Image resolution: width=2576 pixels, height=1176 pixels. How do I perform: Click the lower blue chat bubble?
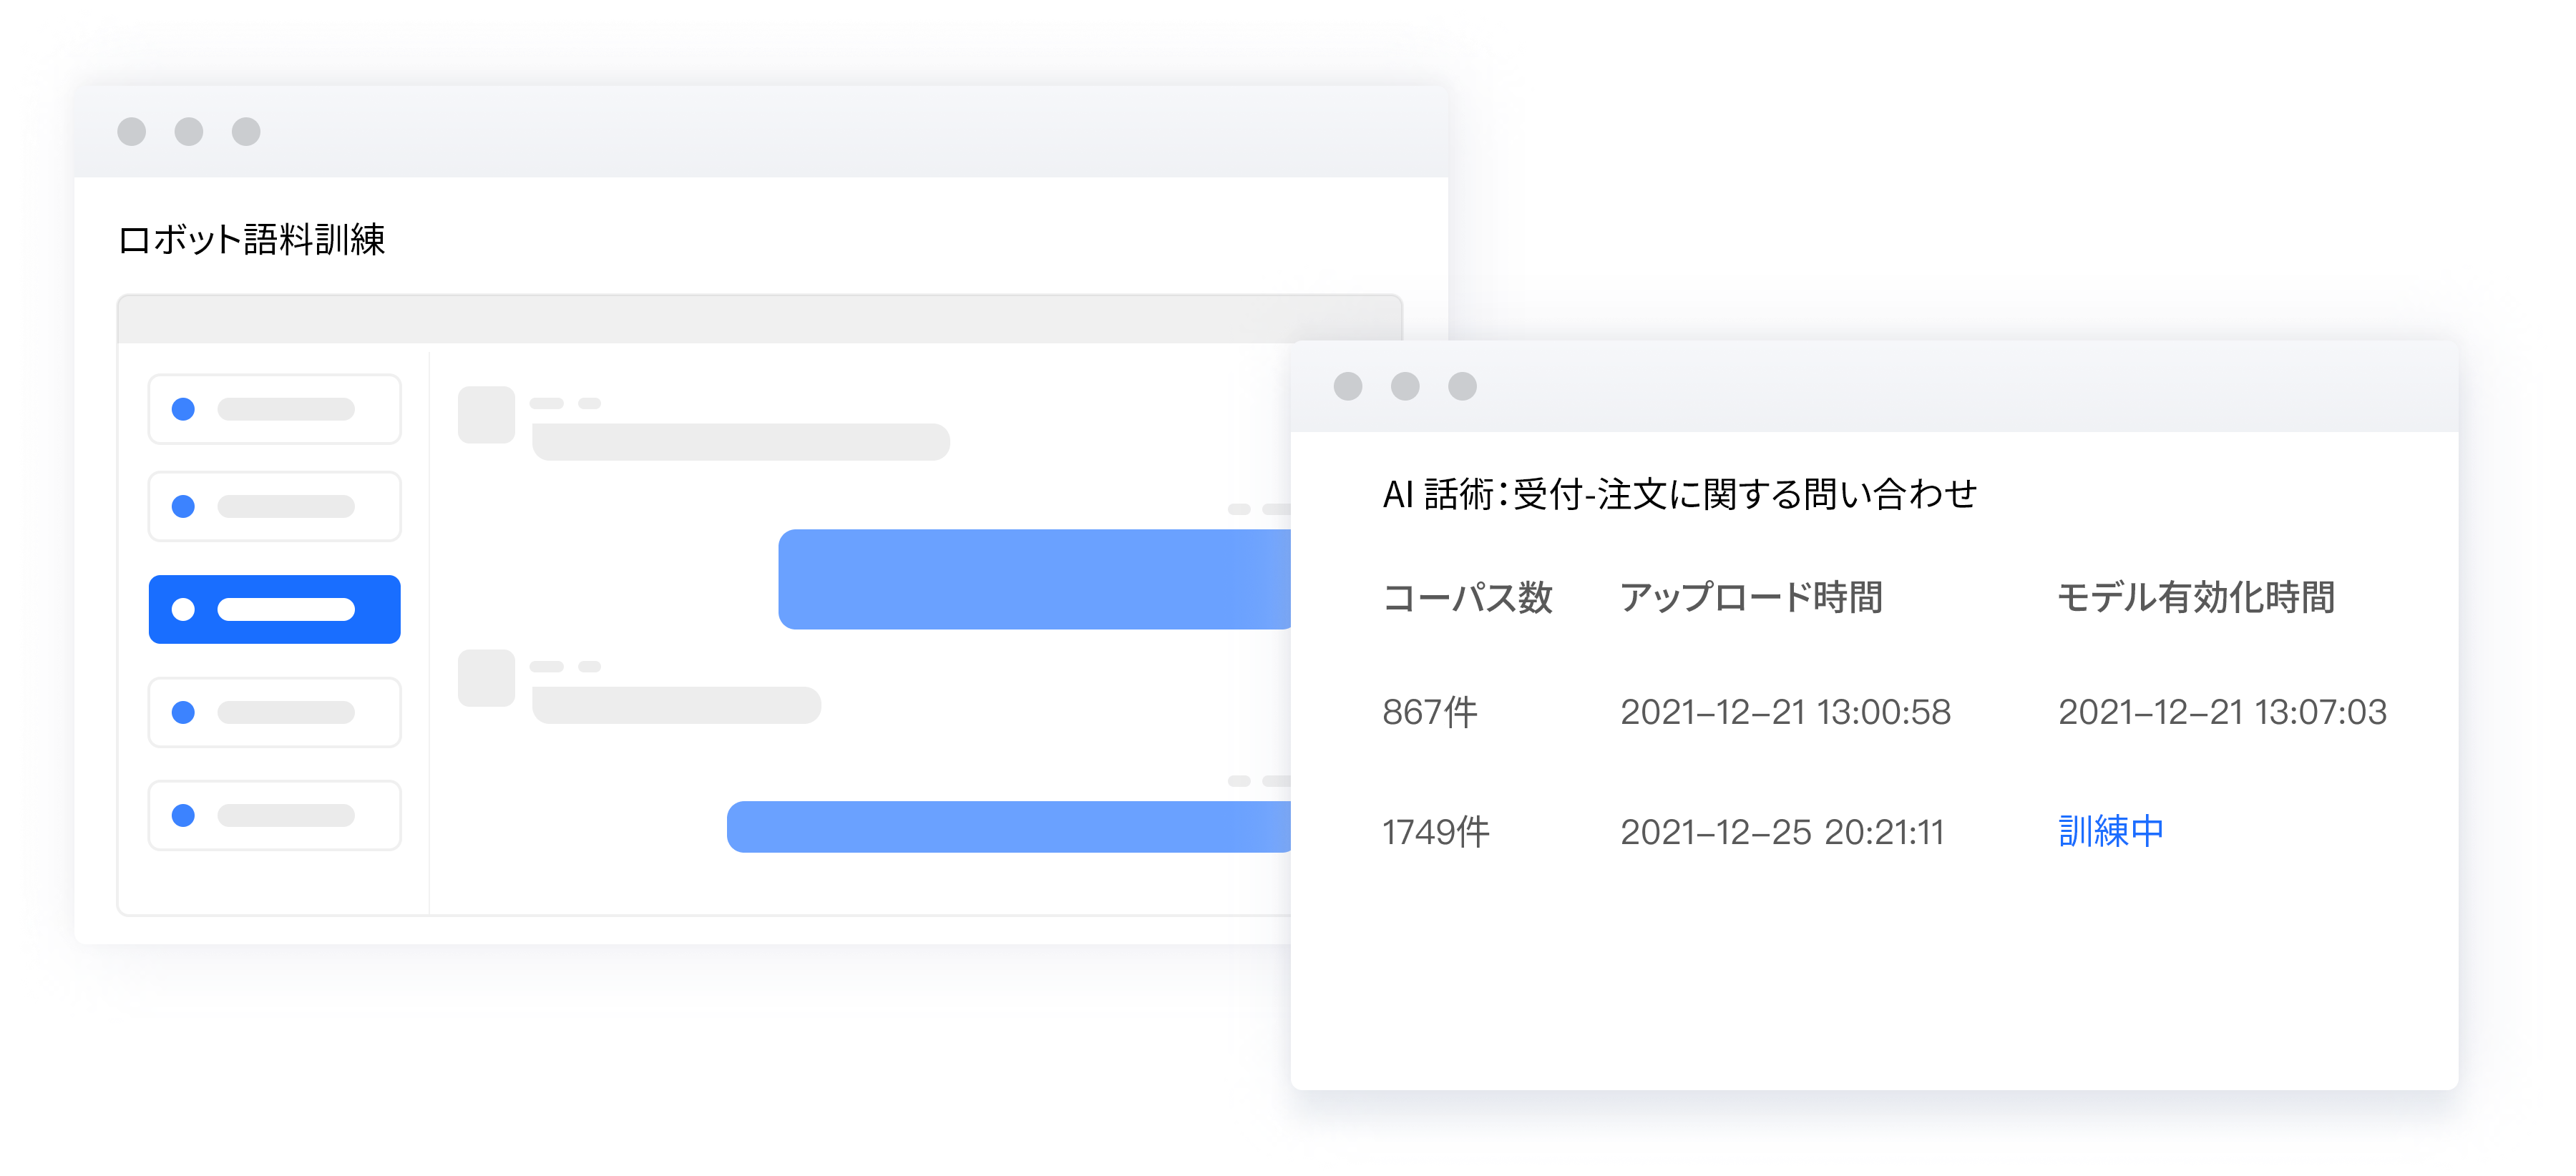(x=1008, y=828)
